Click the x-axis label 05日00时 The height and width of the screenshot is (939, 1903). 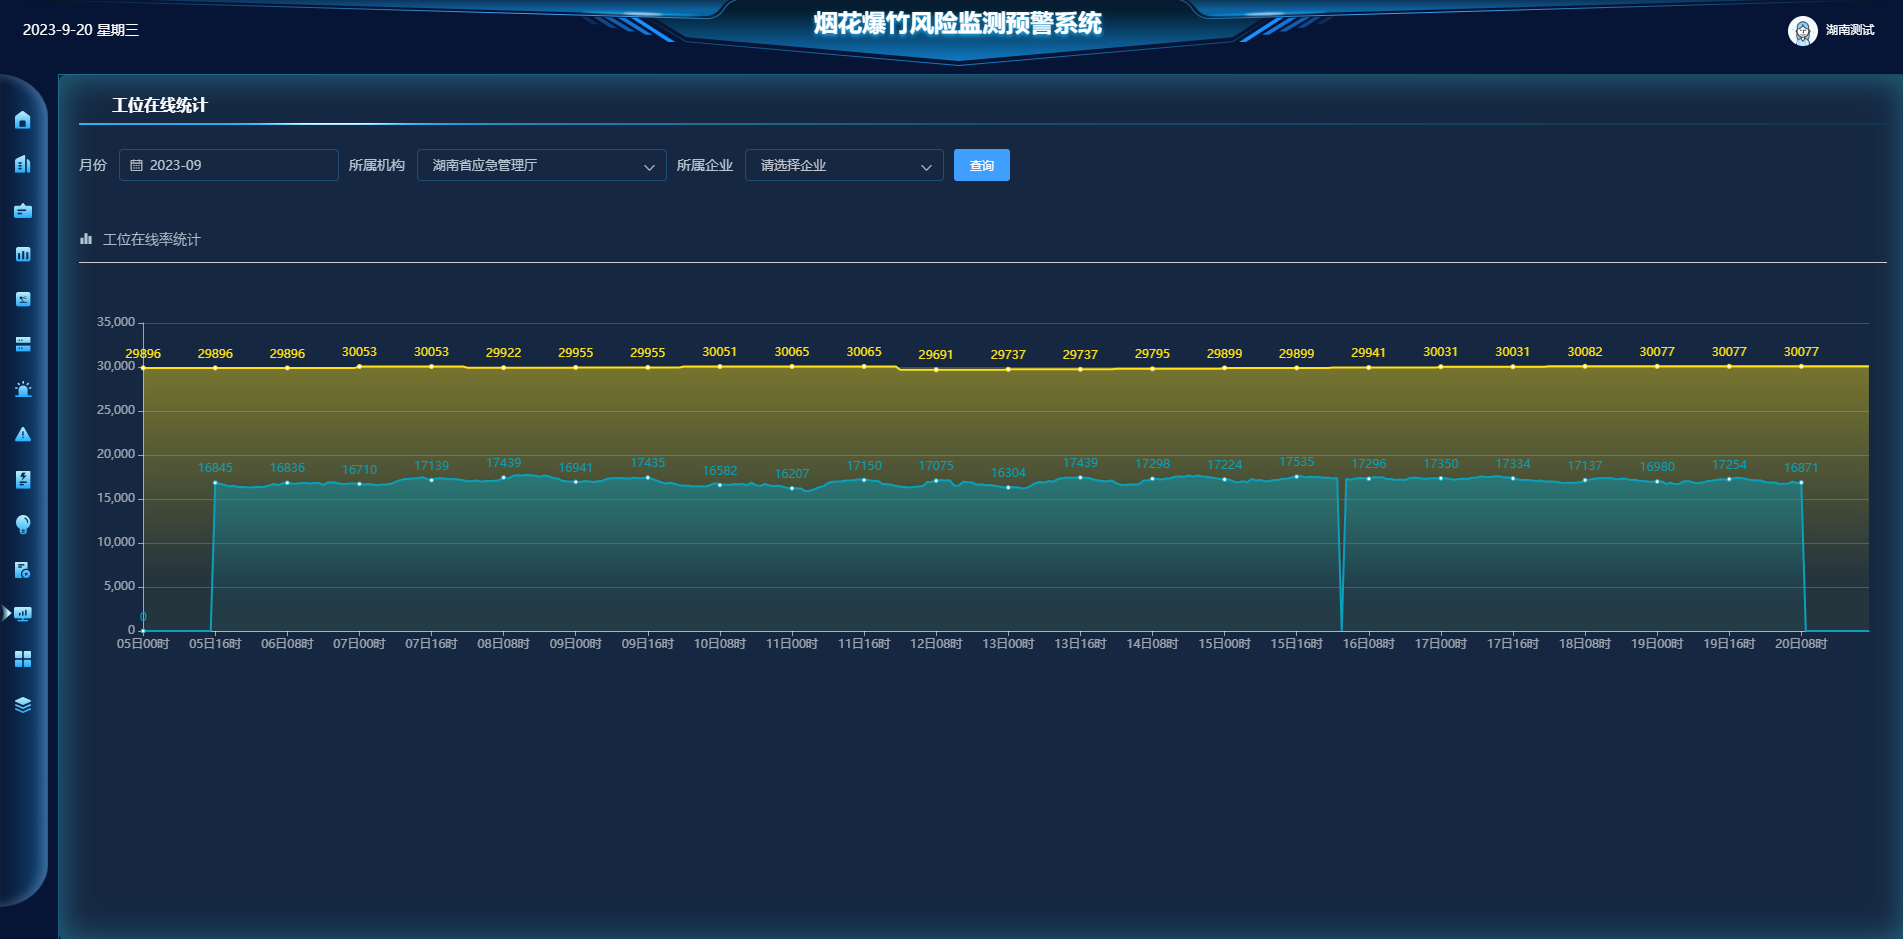143,643
